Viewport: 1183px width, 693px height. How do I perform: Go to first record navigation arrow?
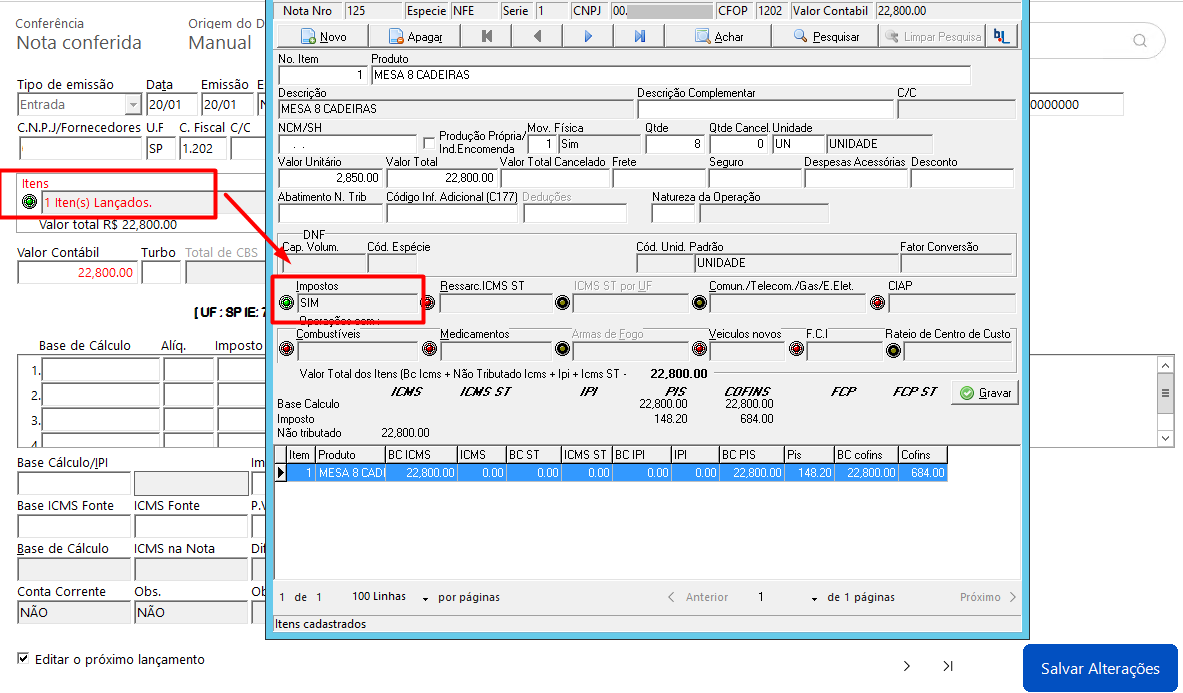click(x=487, y=36)
